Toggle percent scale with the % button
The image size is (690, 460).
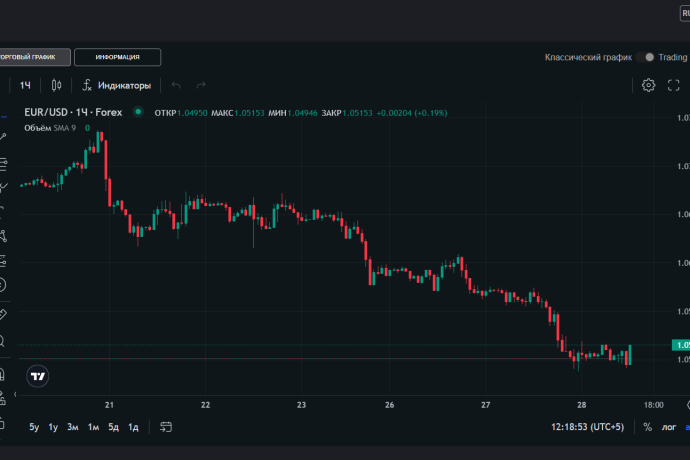pos(647,427)
